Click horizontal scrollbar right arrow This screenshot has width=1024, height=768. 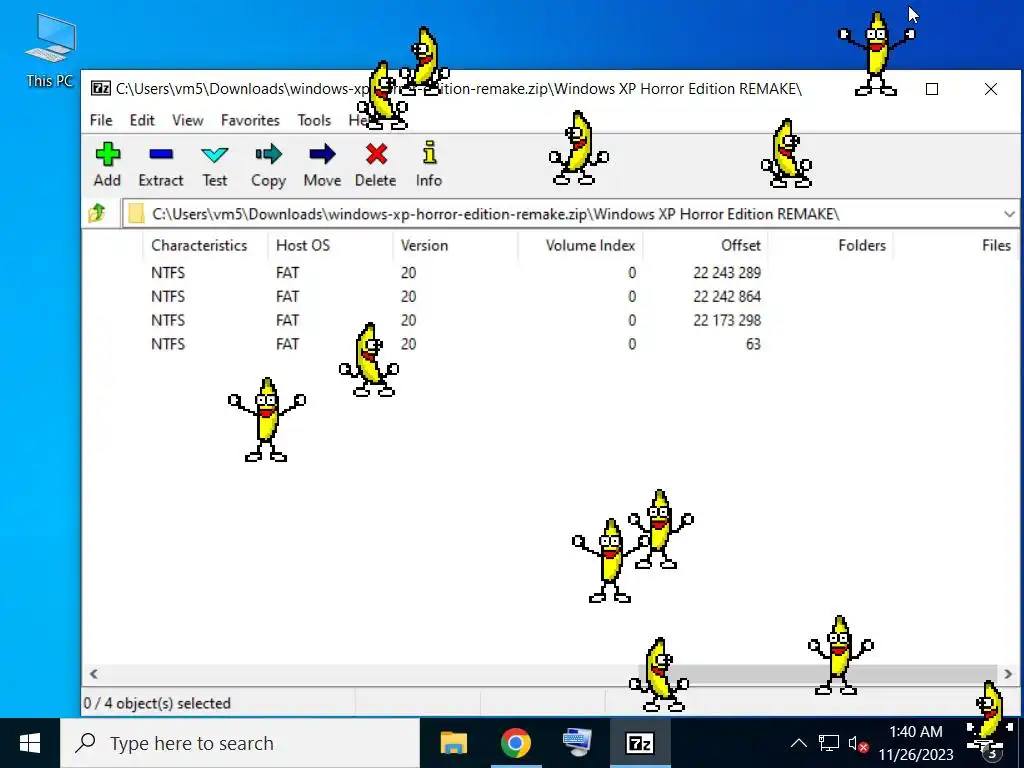pos(1008,674)
